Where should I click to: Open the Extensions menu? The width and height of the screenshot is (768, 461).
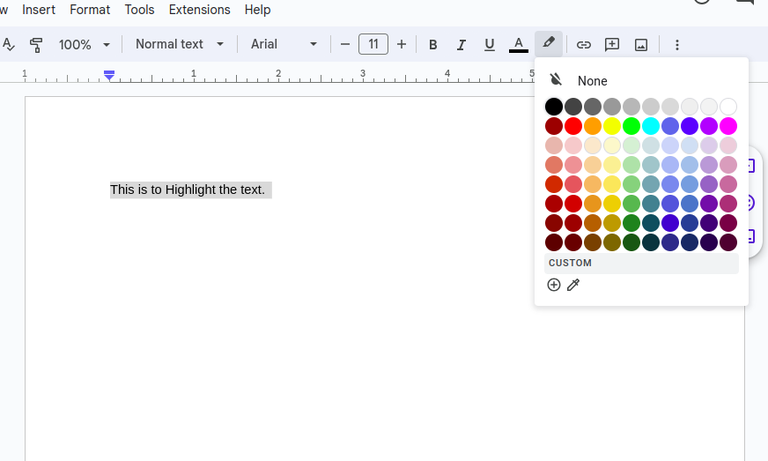tap(199, 10)
